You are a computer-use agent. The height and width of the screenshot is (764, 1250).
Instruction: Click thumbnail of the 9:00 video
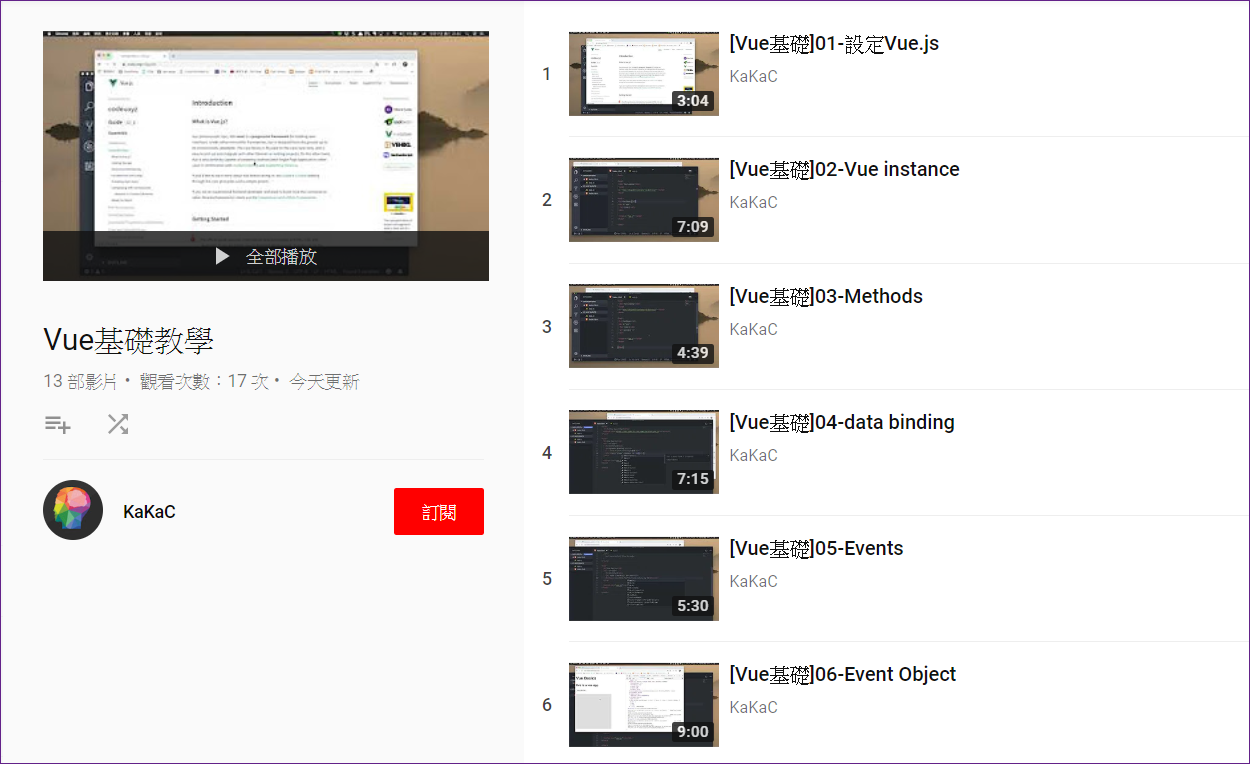point(644,704)
